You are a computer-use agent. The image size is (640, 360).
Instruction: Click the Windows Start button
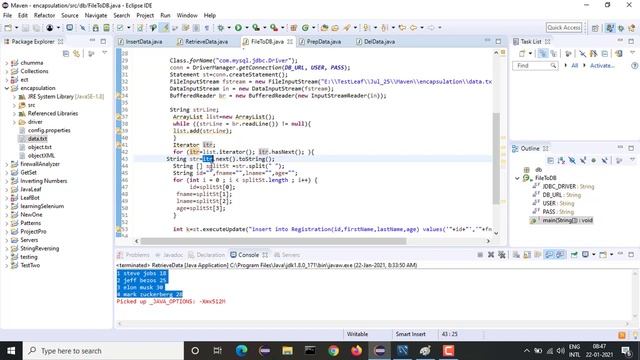point(11,351)
